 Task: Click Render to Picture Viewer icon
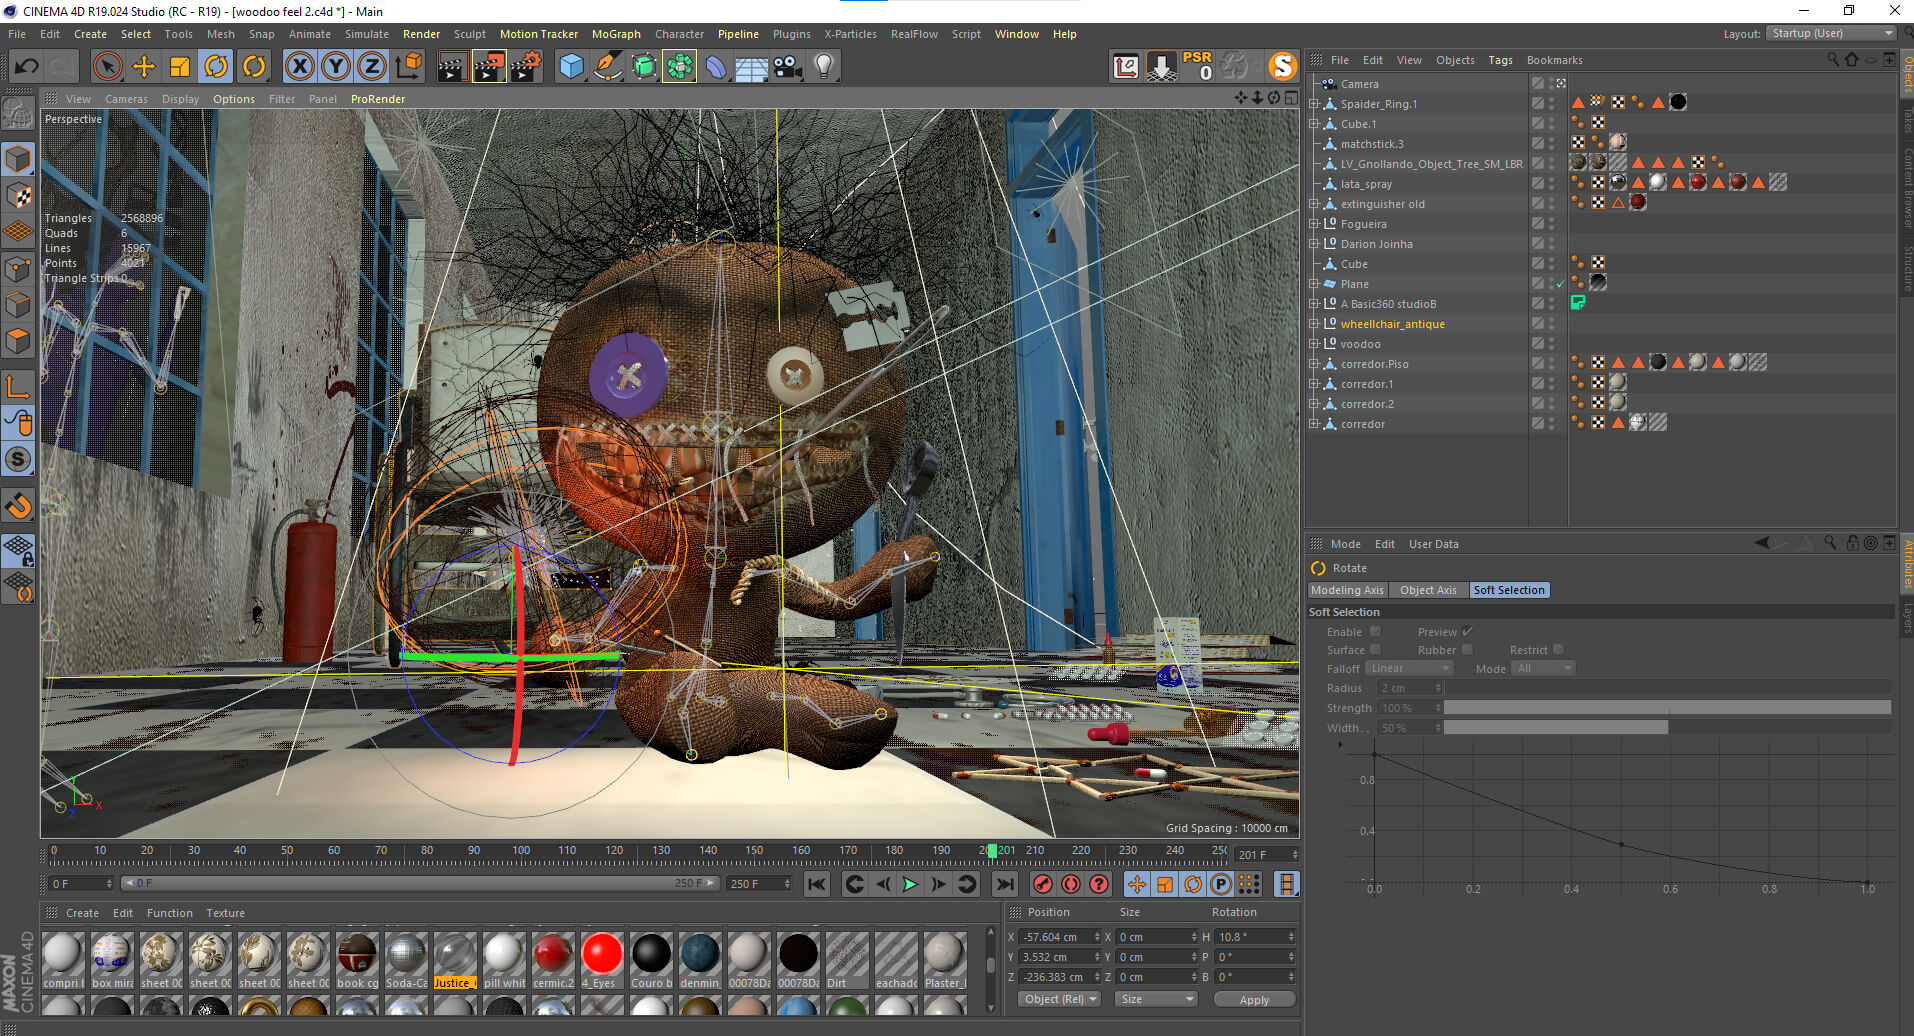pos(489,67)
